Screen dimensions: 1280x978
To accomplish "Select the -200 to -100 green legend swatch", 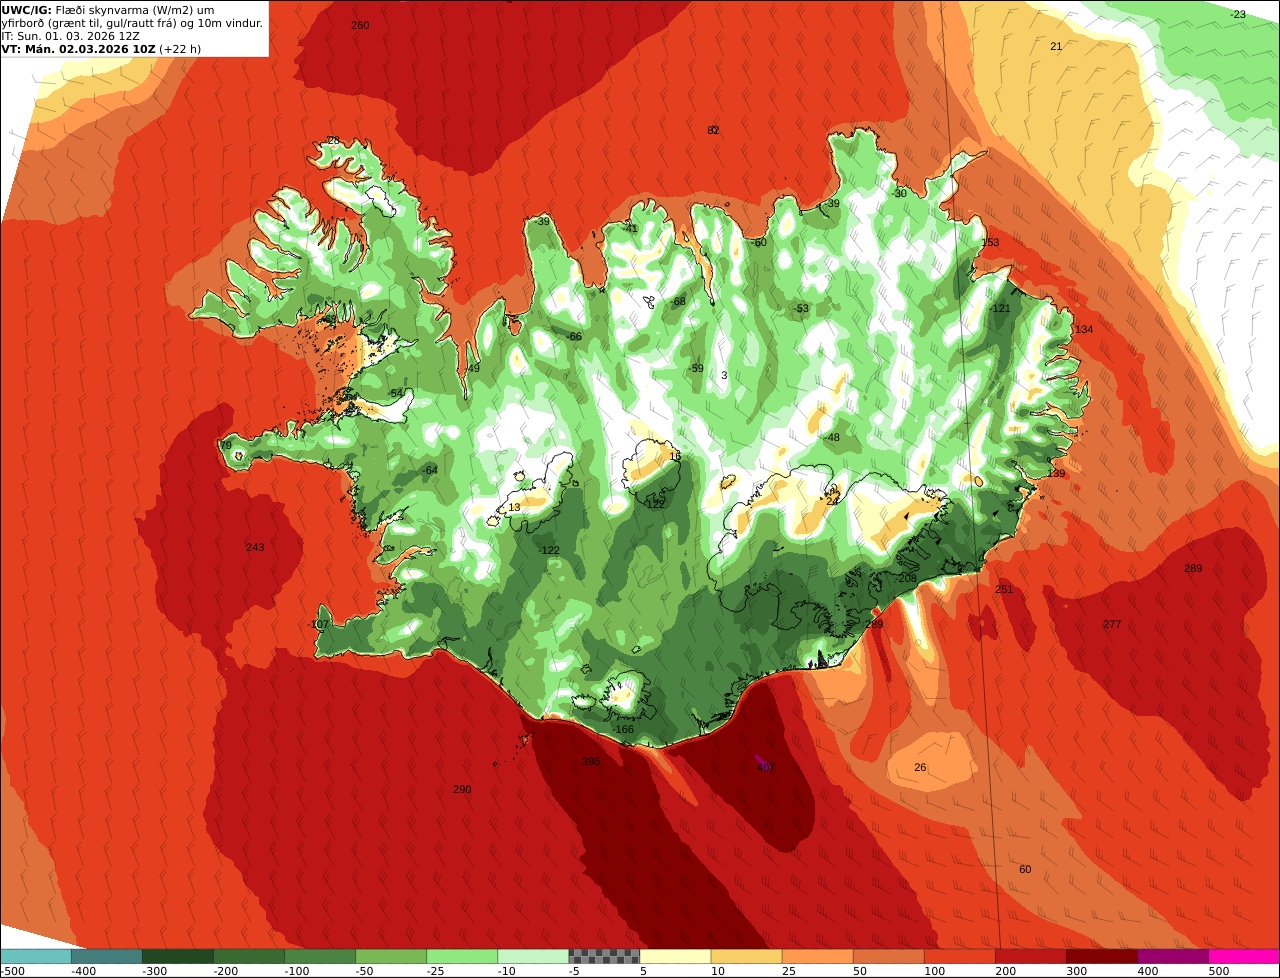I will pos(248,956).
